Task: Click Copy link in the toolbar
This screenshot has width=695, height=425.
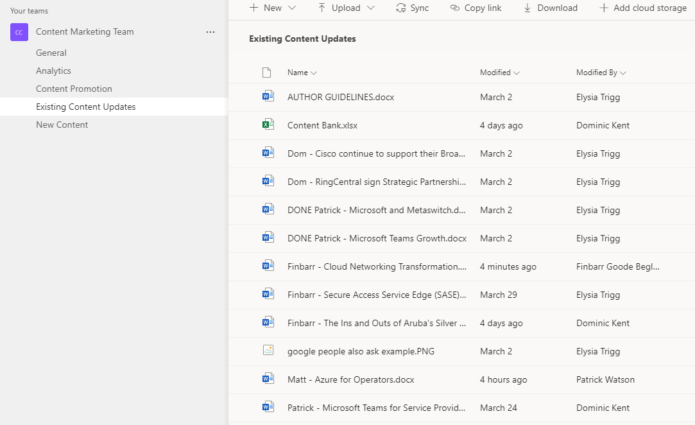Action: point(476,8)
